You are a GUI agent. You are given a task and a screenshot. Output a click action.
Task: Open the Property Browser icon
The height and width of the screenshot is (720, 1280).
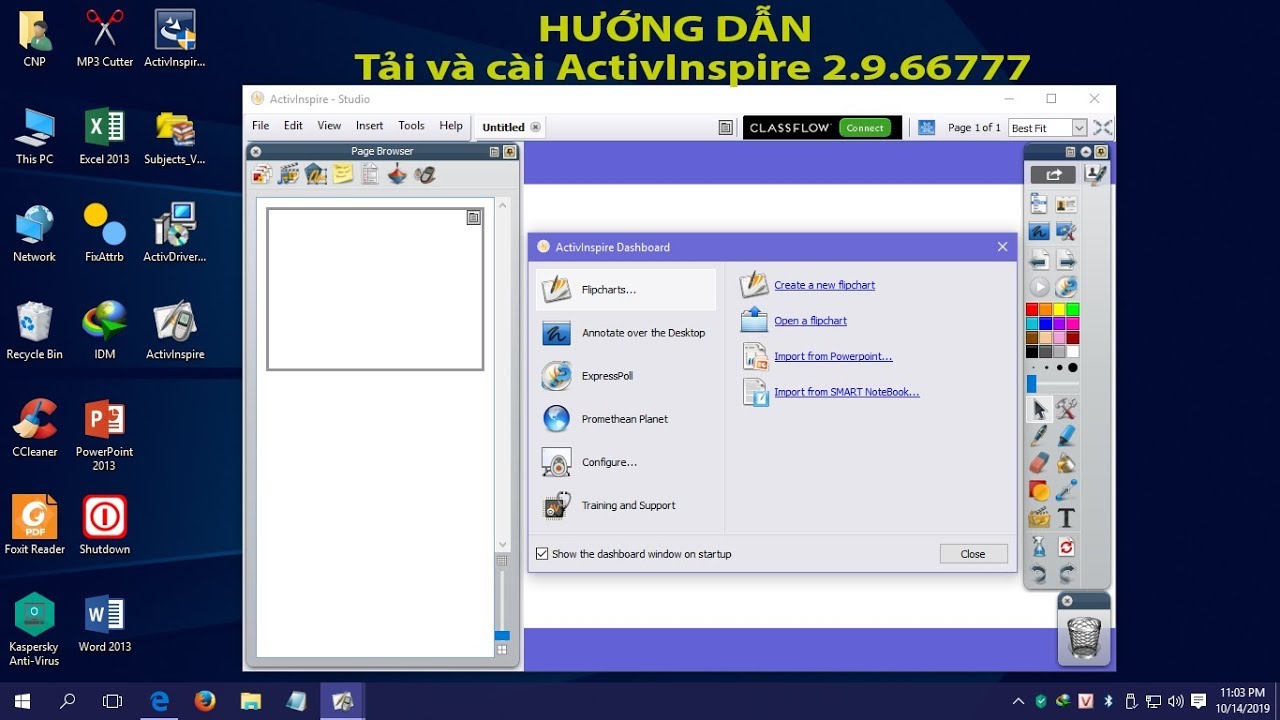(370, 175)
